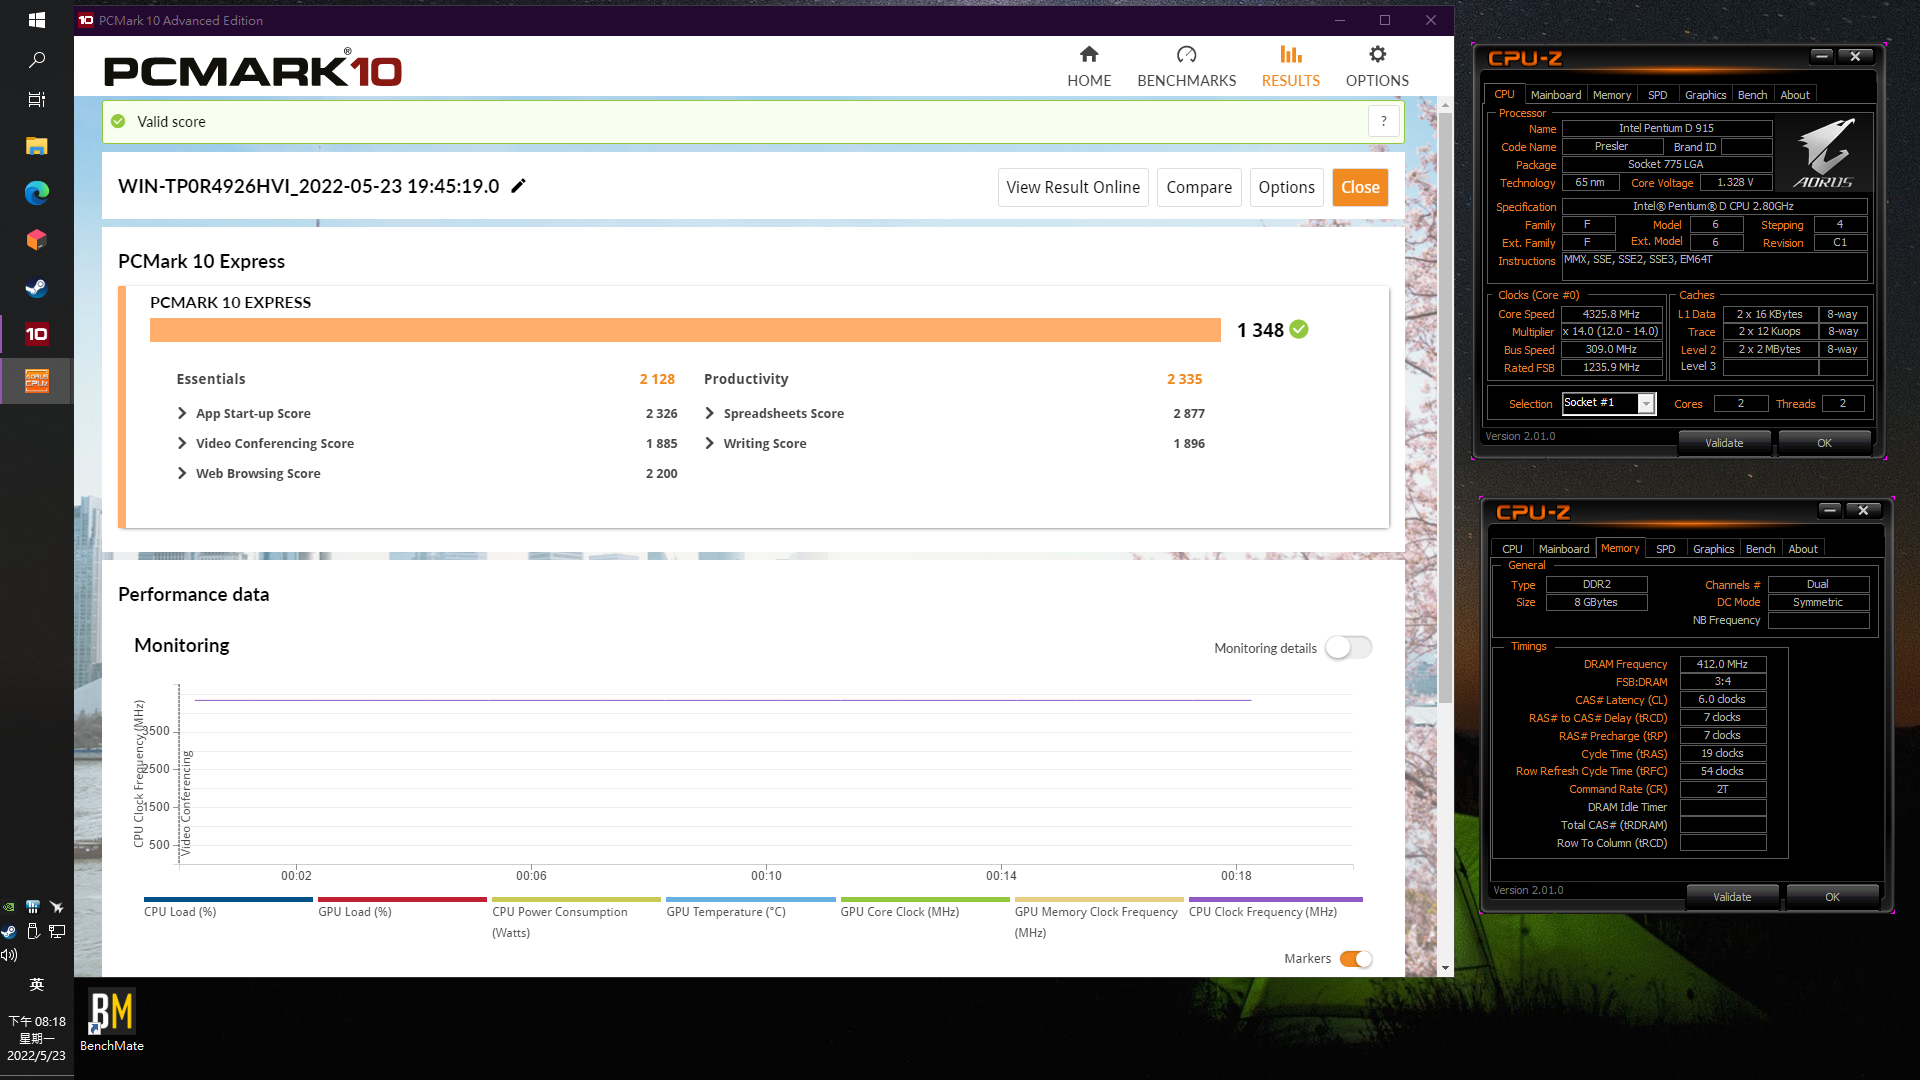Image resolution: width=1920 pixels, height=1080 pixels.
Task: Open the valid score help question mark
Action: point(1383,121)
